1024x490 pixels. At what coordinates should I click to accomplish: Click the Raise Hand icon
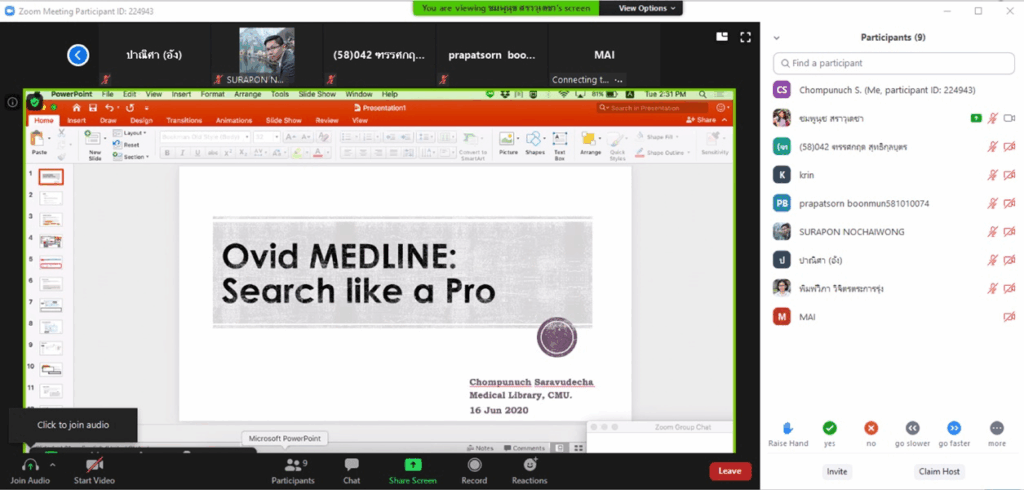pos(787,428)
